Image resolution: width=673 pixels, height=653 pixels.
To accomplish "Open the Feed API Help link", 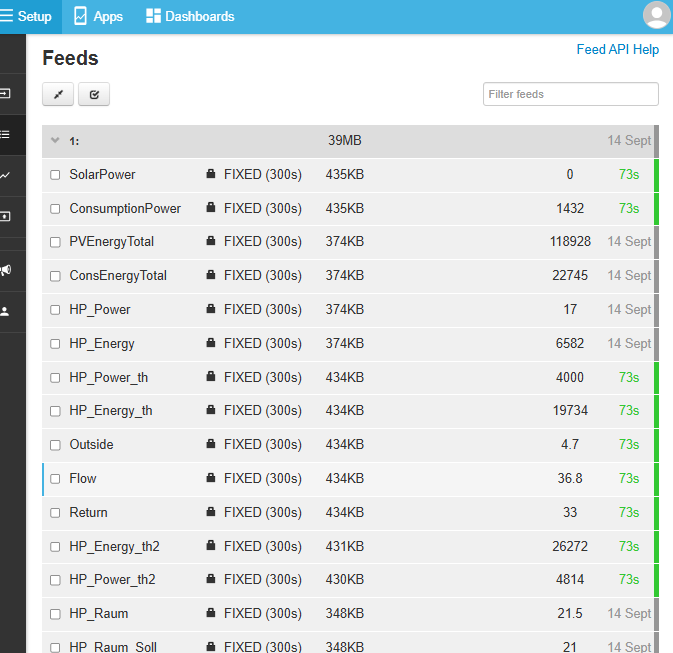I will coord(617,49).
